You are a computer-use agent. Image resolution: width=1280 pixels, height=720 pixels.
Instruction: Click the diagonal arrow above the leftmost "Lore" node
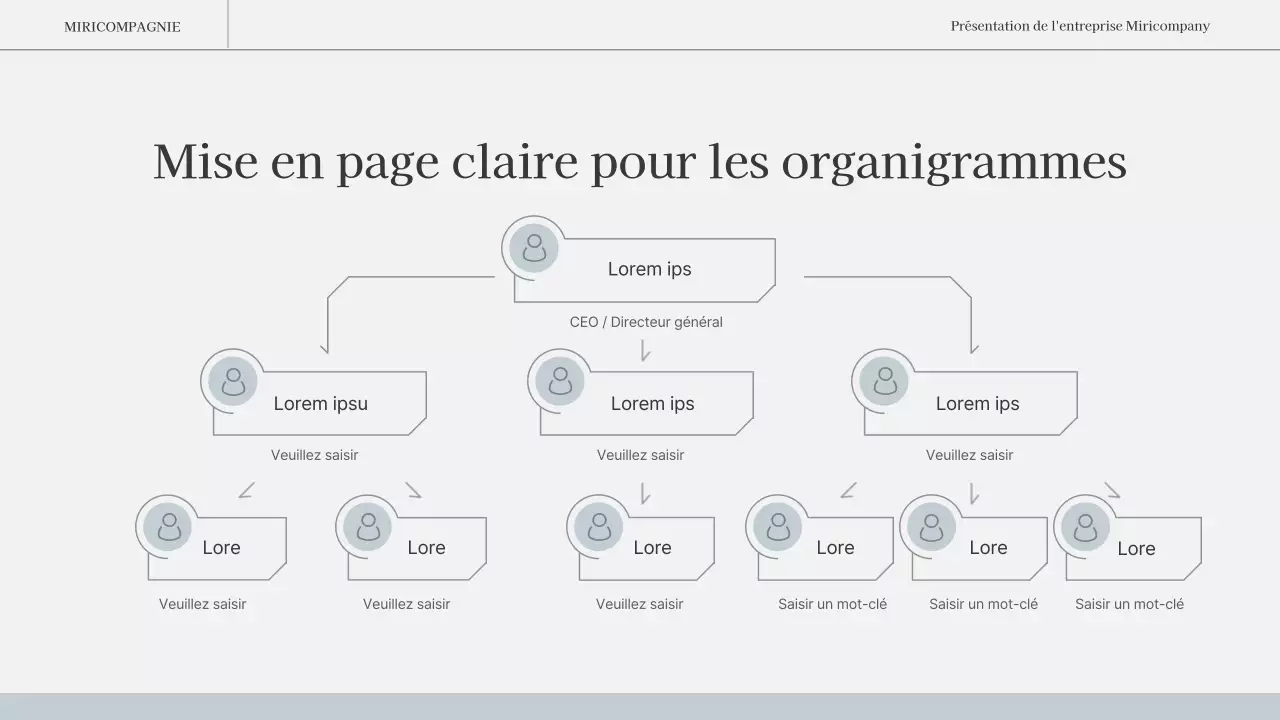tap(245, 489)
